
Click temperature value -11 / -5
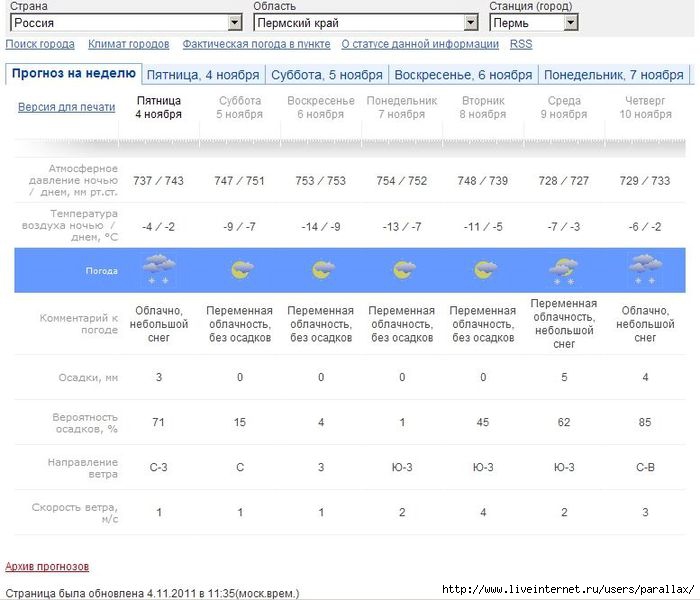[x=483, y=227]
